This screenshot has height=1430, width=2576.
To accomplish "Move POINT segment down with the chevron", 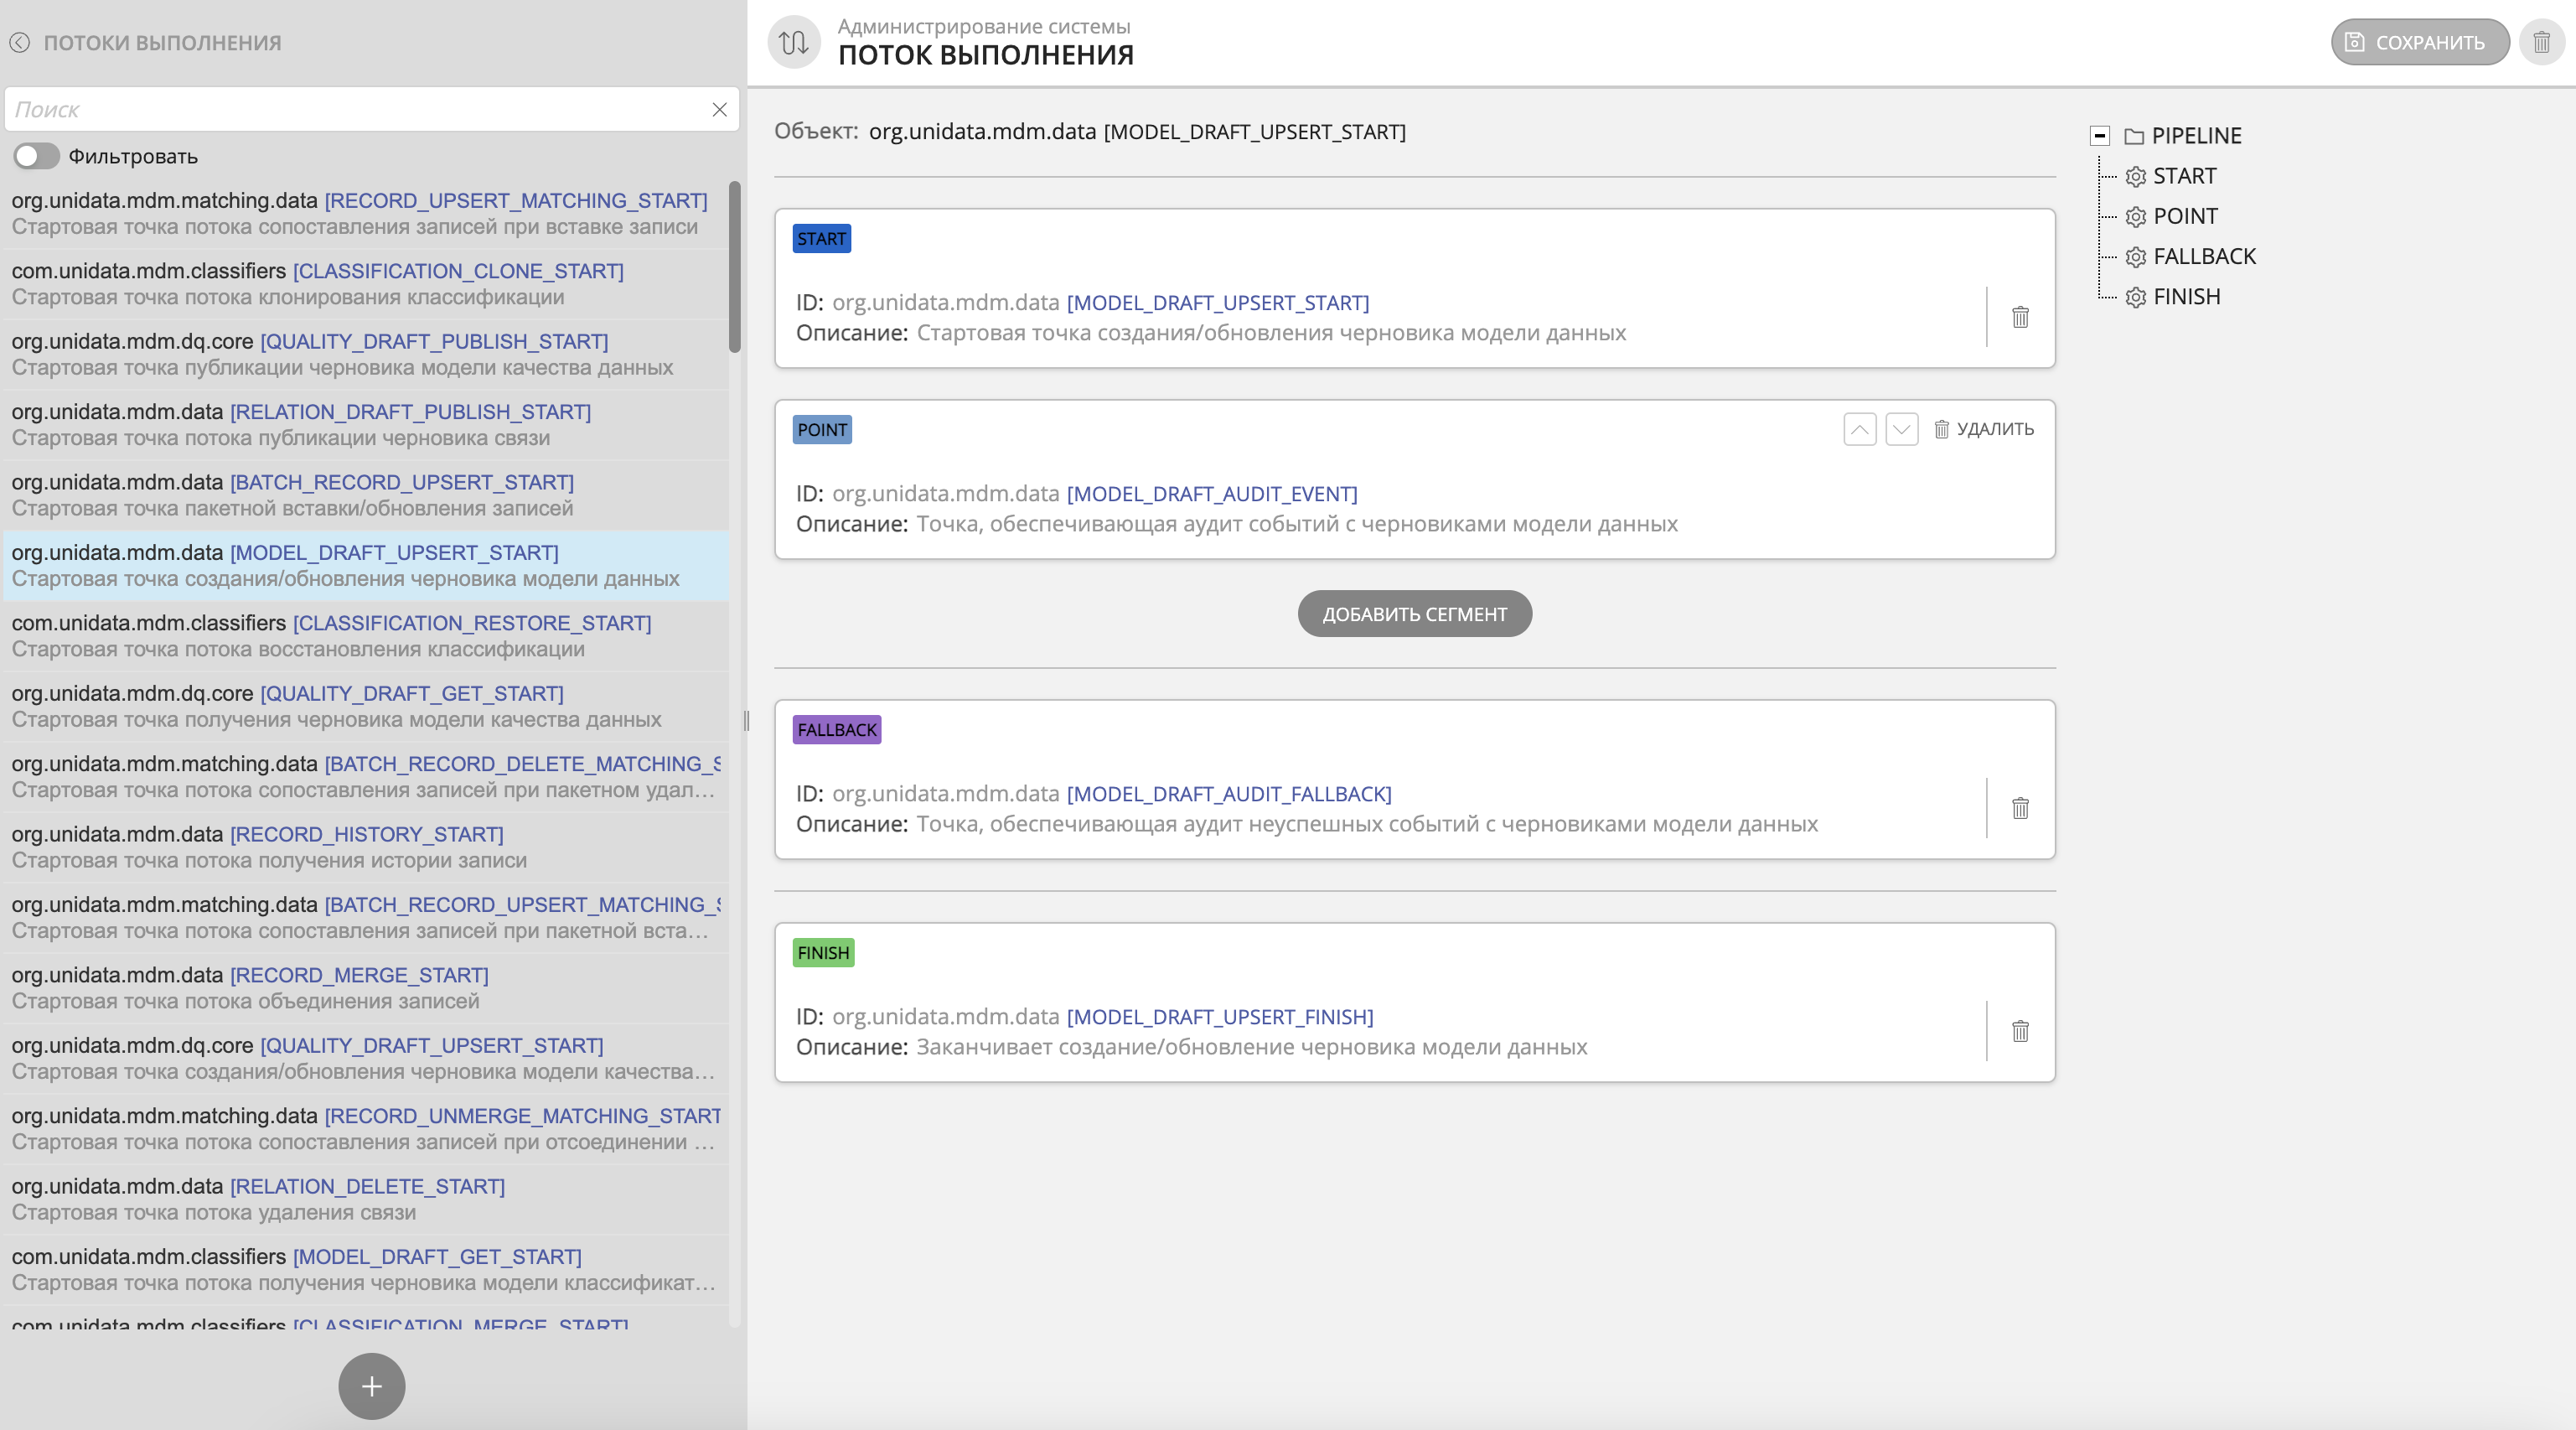I will coord(1901,429).
